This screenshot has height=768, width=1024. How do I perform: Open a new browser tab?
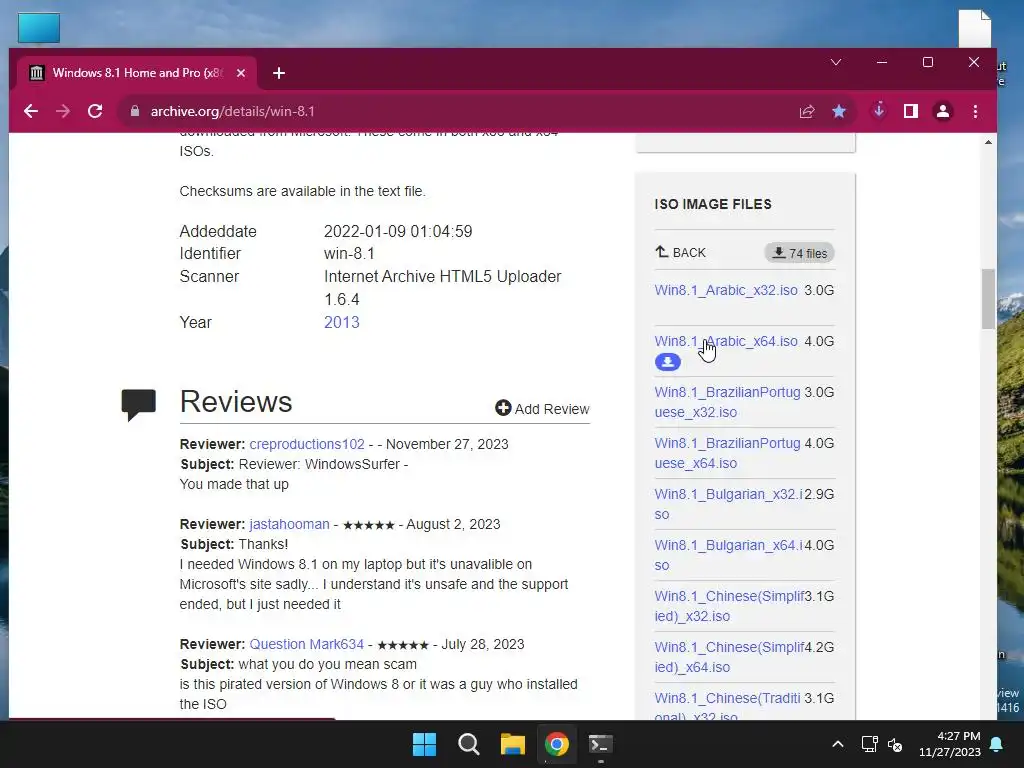(279, 73)
